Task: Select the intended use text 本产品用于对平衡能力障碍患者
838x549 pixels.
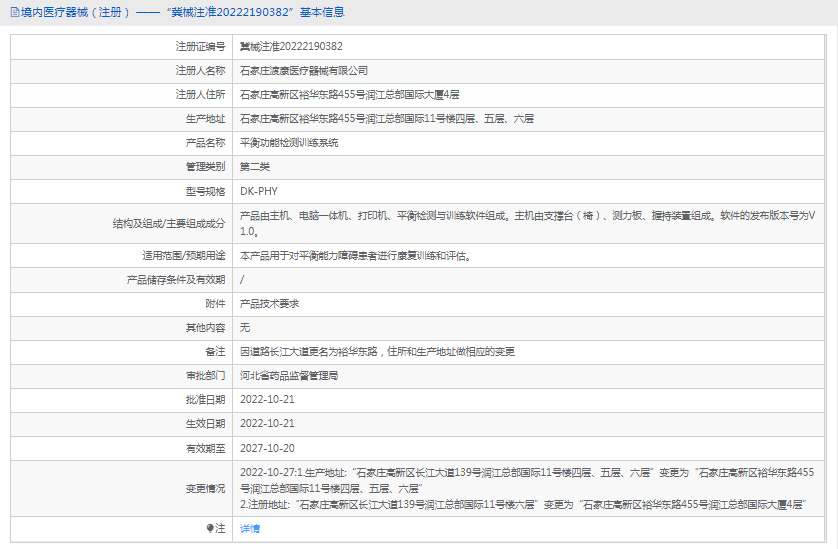Action: pyautogui.click(x=355, y=256)
